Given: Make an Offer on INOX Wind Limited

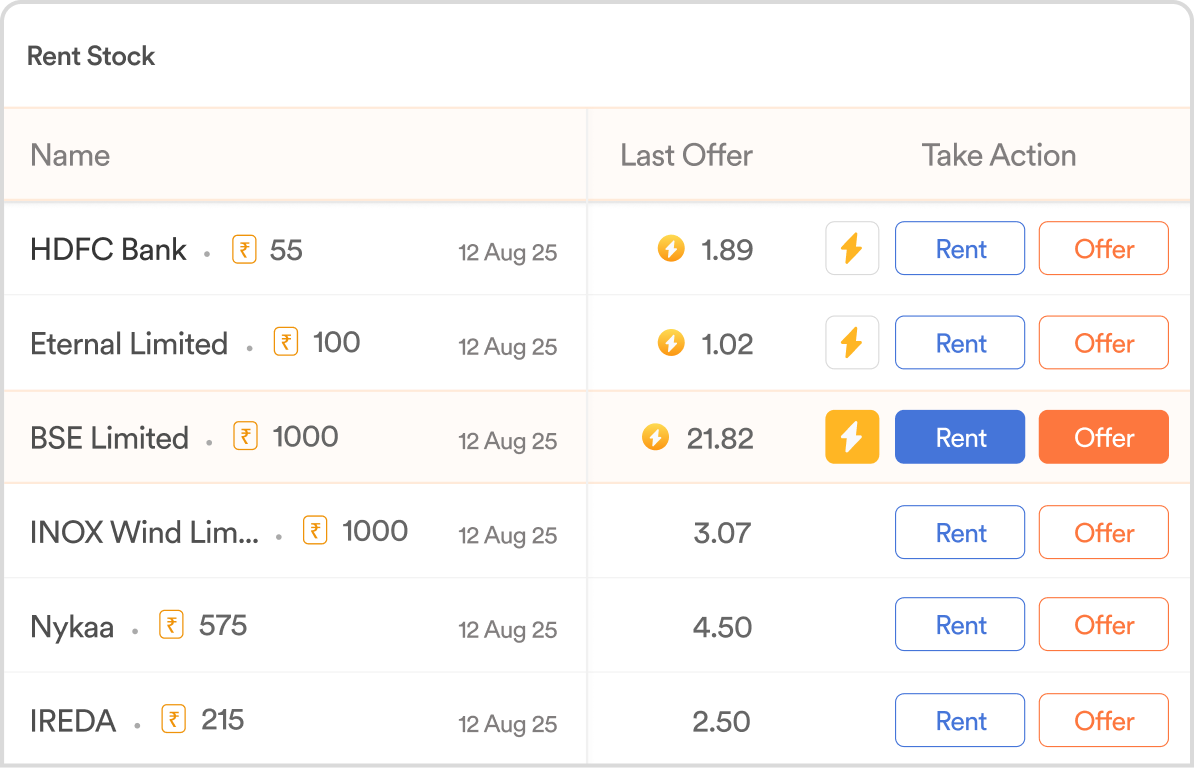Looking at the screenshot, I should [x=1103, y=532].
